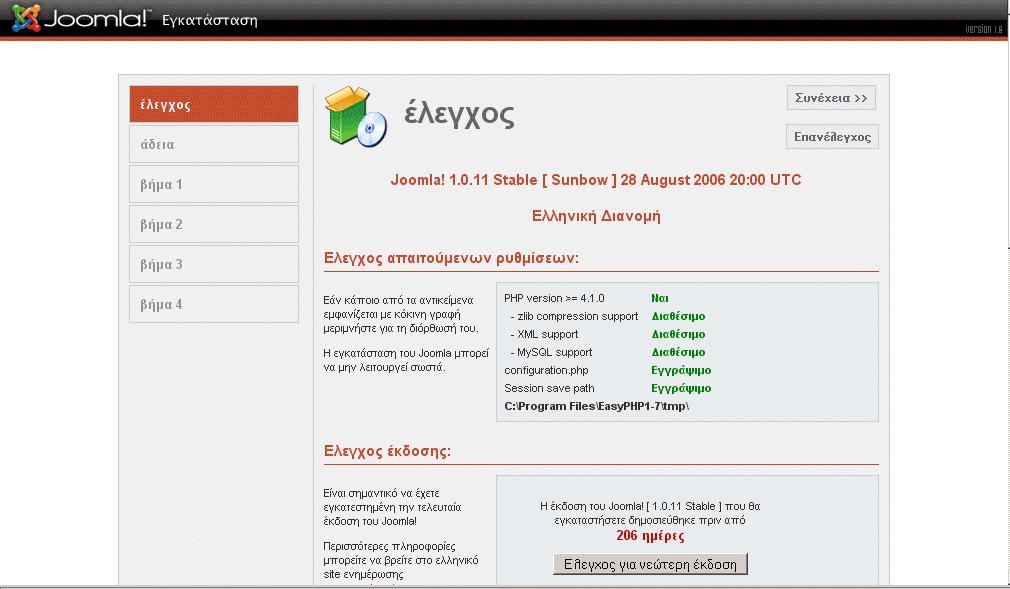Select βήμα 3 in sidebar
This screenshot has width=1010, height=589.
click(x=214, y=264)
